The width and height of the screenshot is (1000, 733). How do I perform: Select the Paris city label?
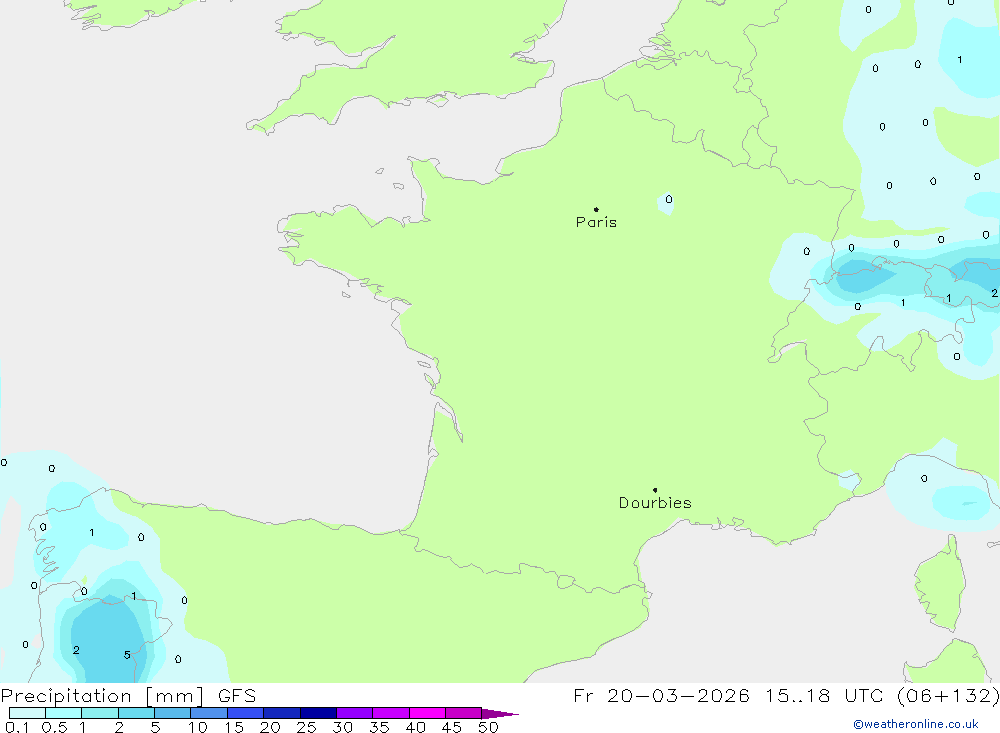(596, 222)
